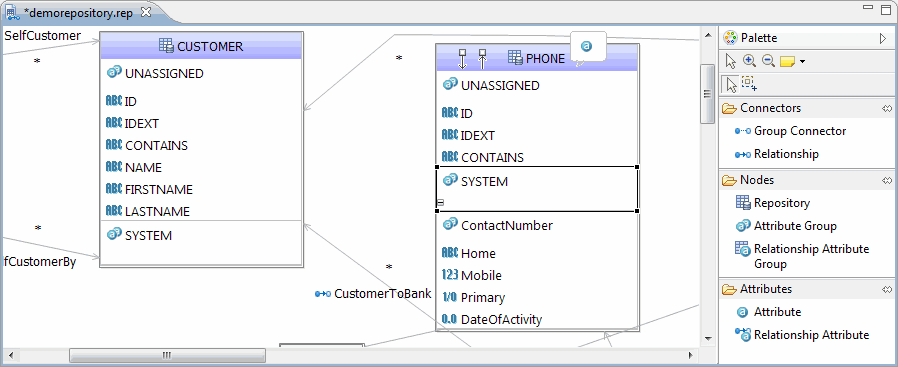The height and width of the screenshot is (367, 898).
Task: Activate the highlighted Select tool in the palette's second row
Action: tap(731, 84)
